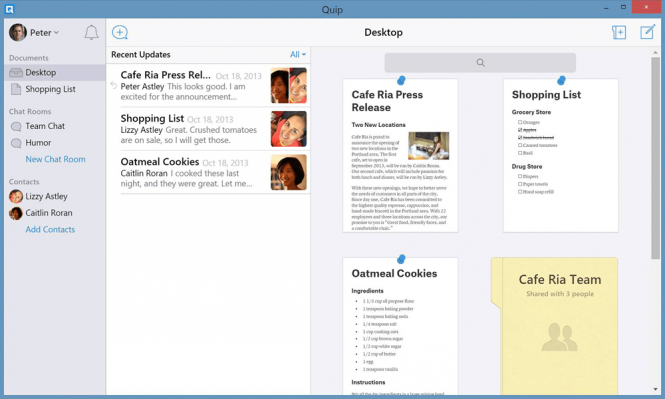Open Caitlin Roran contact
This screenshot has height=399, width=665.
point(55,213)
